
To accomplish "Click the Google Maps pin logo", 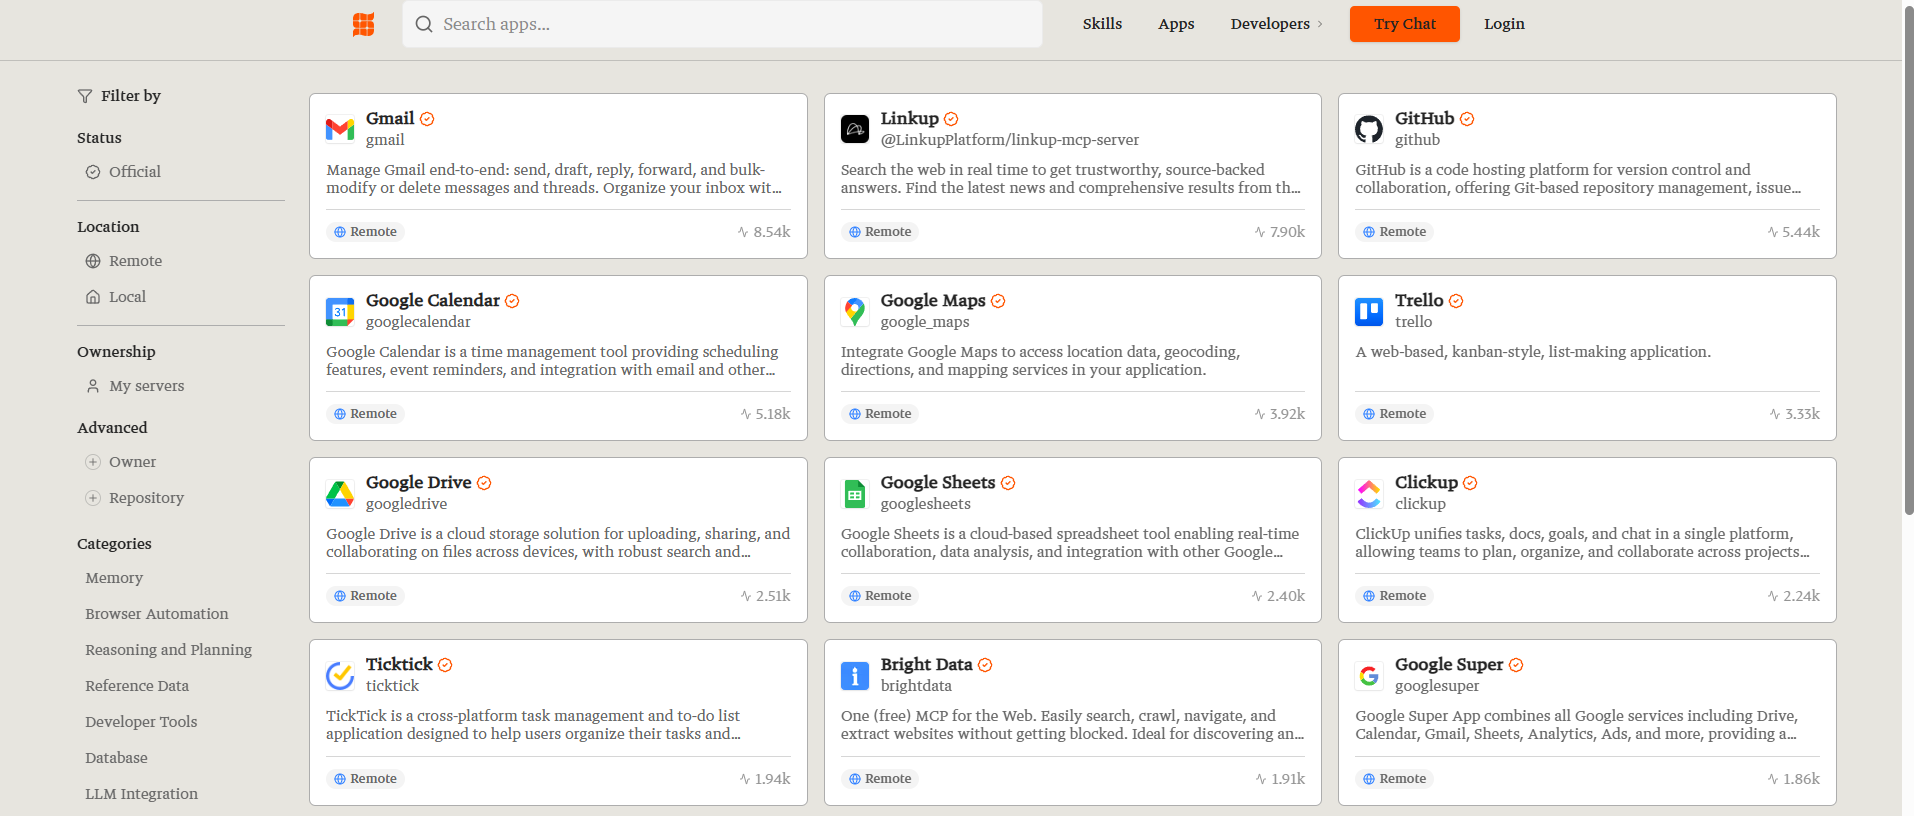I will click(x=855, y=311).
